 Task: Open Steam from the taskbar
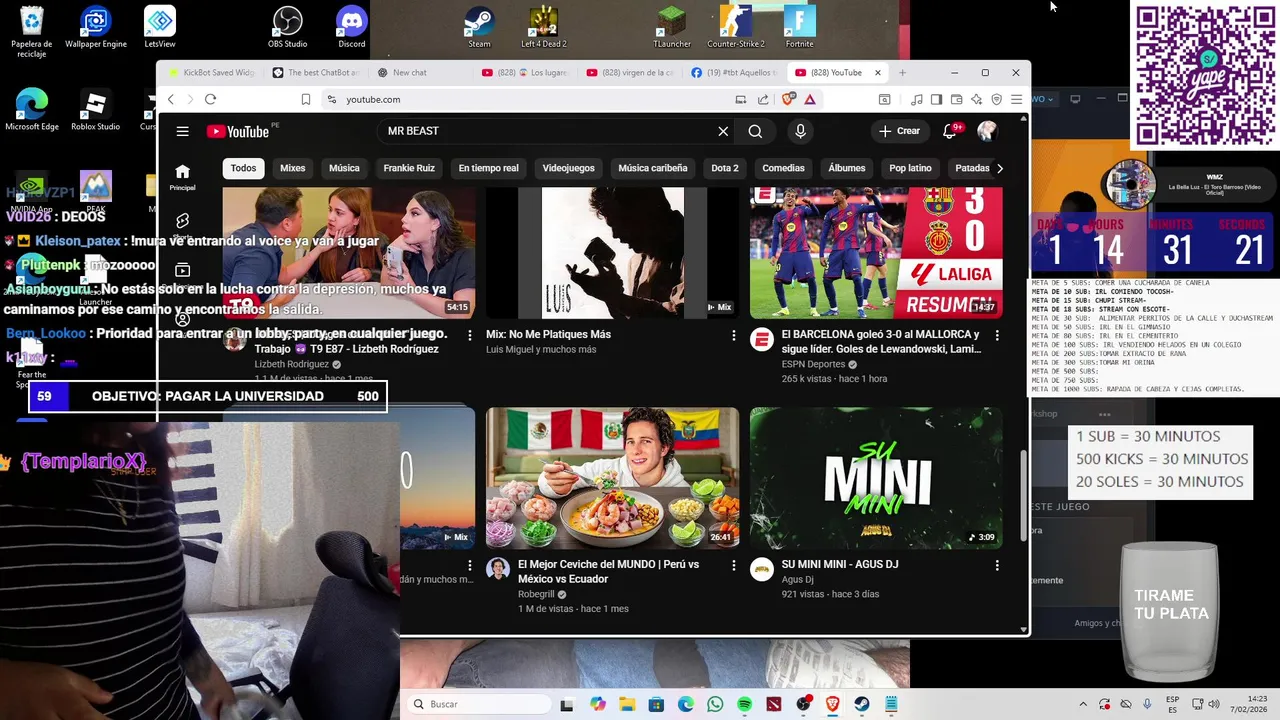[x=862, y=704]
